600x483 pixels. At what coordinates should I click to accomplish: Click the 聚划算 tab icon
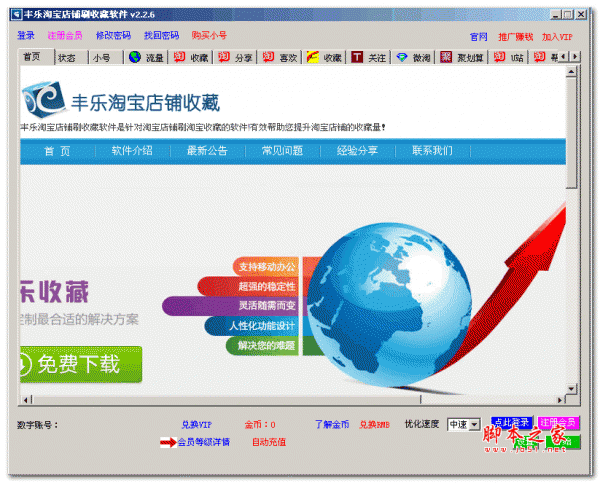click(x=446, y=57)
